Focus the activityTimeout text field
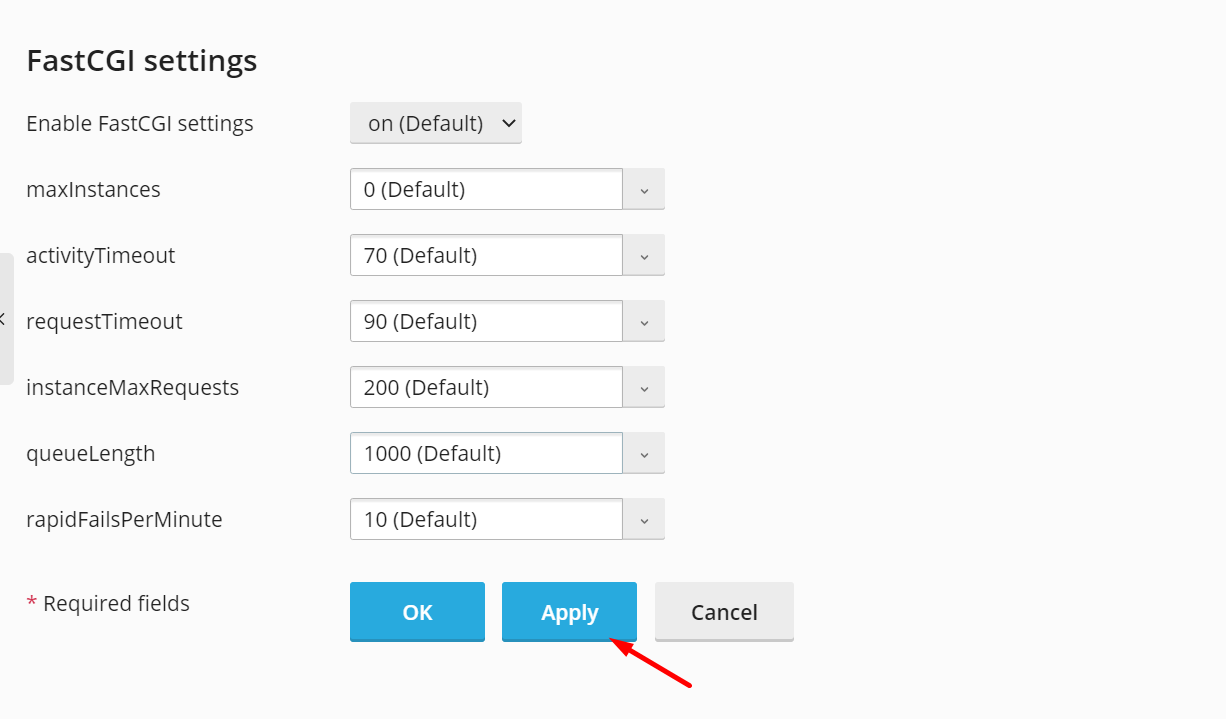1226x719 pixels. [486, 255]
